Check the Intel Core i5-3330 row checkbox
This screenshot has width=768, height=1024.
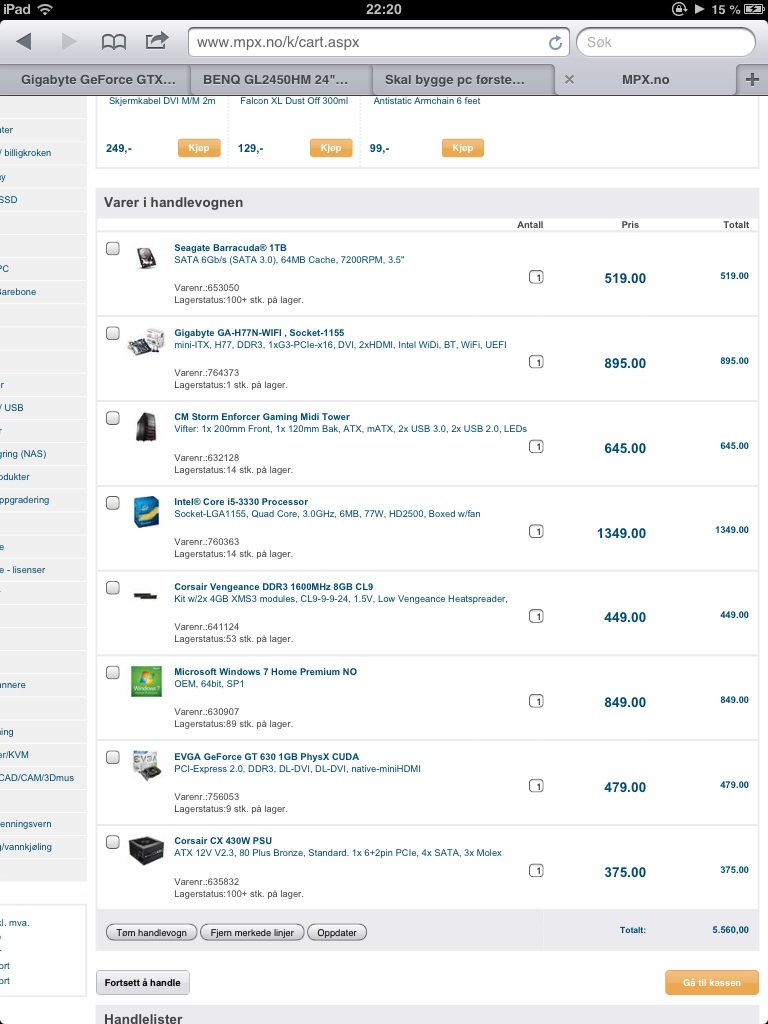(x=113, y=503)
